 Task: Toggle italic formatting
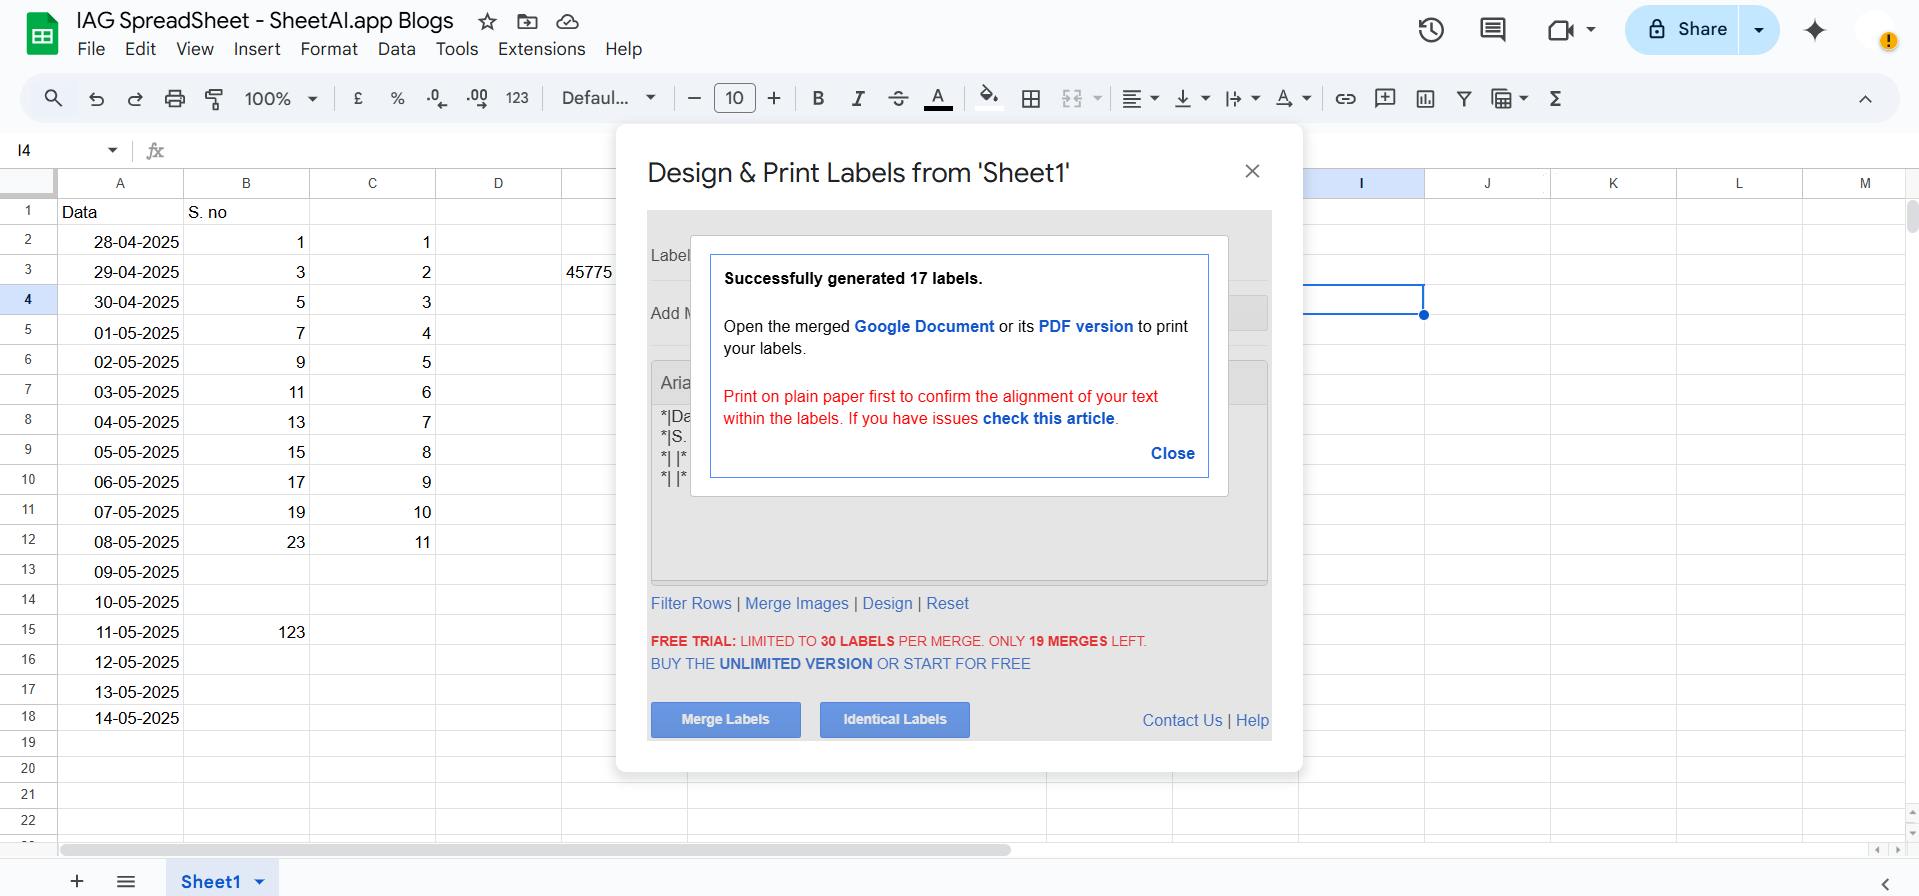(858, 98)
